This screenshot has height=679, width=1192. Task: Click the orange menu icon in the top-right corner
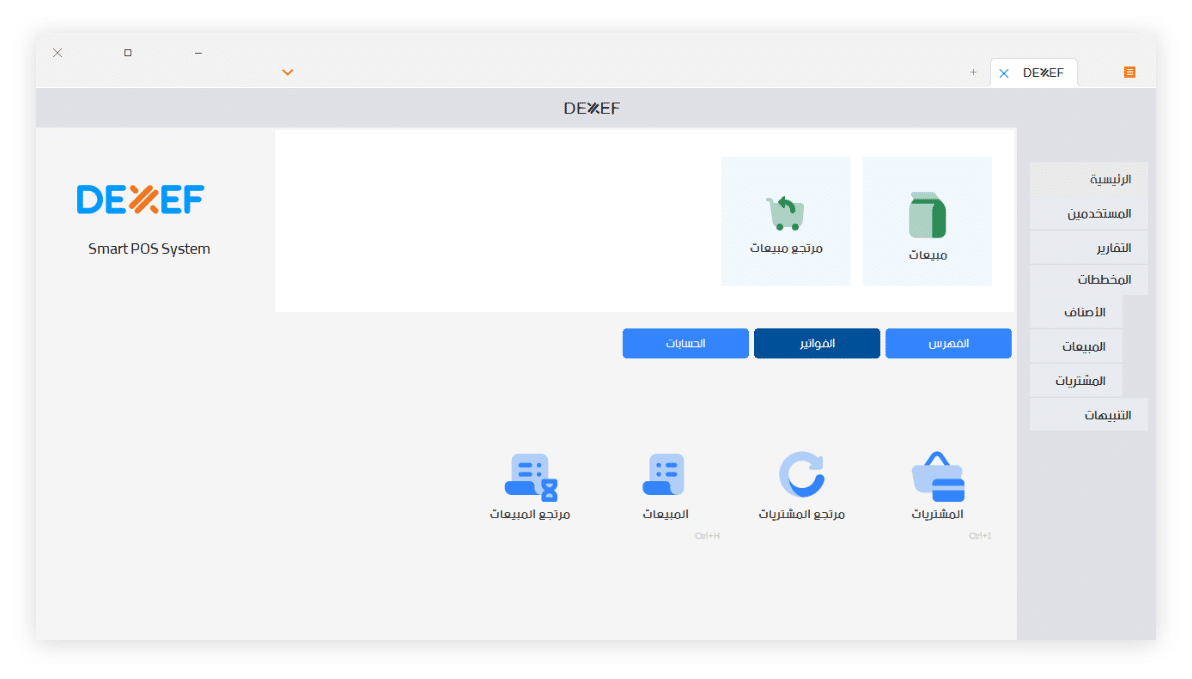pyautogui.click(x=1129, y=72)
